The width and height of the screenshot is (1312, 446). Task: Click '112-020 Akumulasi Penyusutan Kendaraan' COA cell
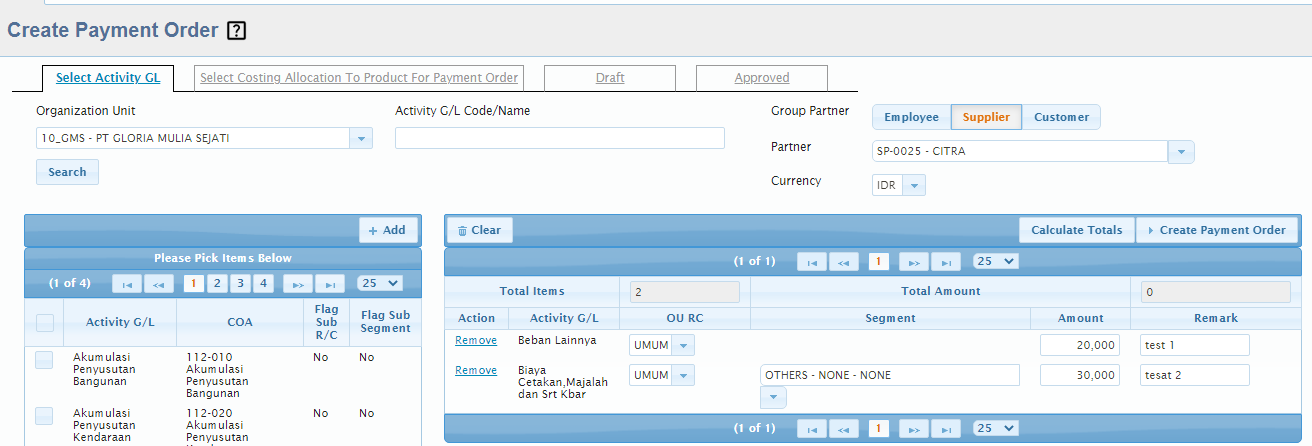point(240,425)
